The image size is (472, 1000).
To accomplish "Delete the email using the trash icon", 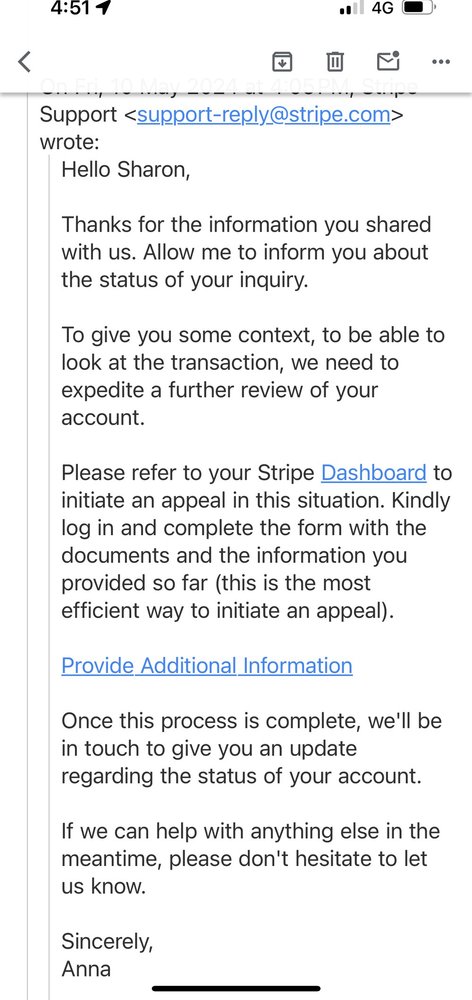I will click(x=335, y=61).
